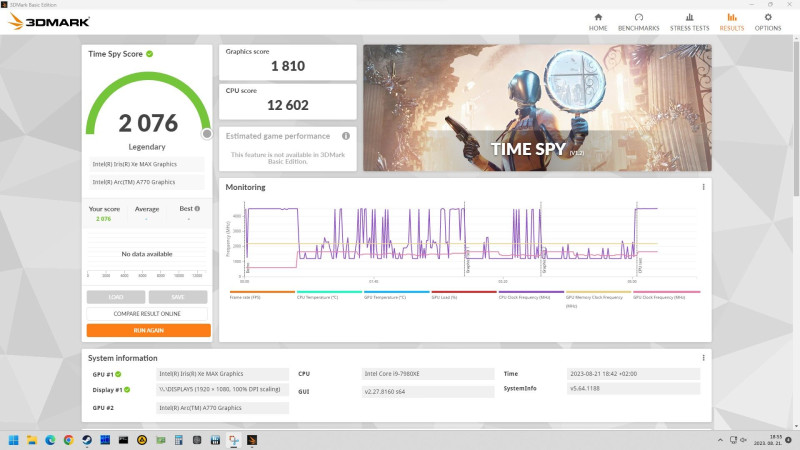Select the GPU #1 value field

(222, 373)
